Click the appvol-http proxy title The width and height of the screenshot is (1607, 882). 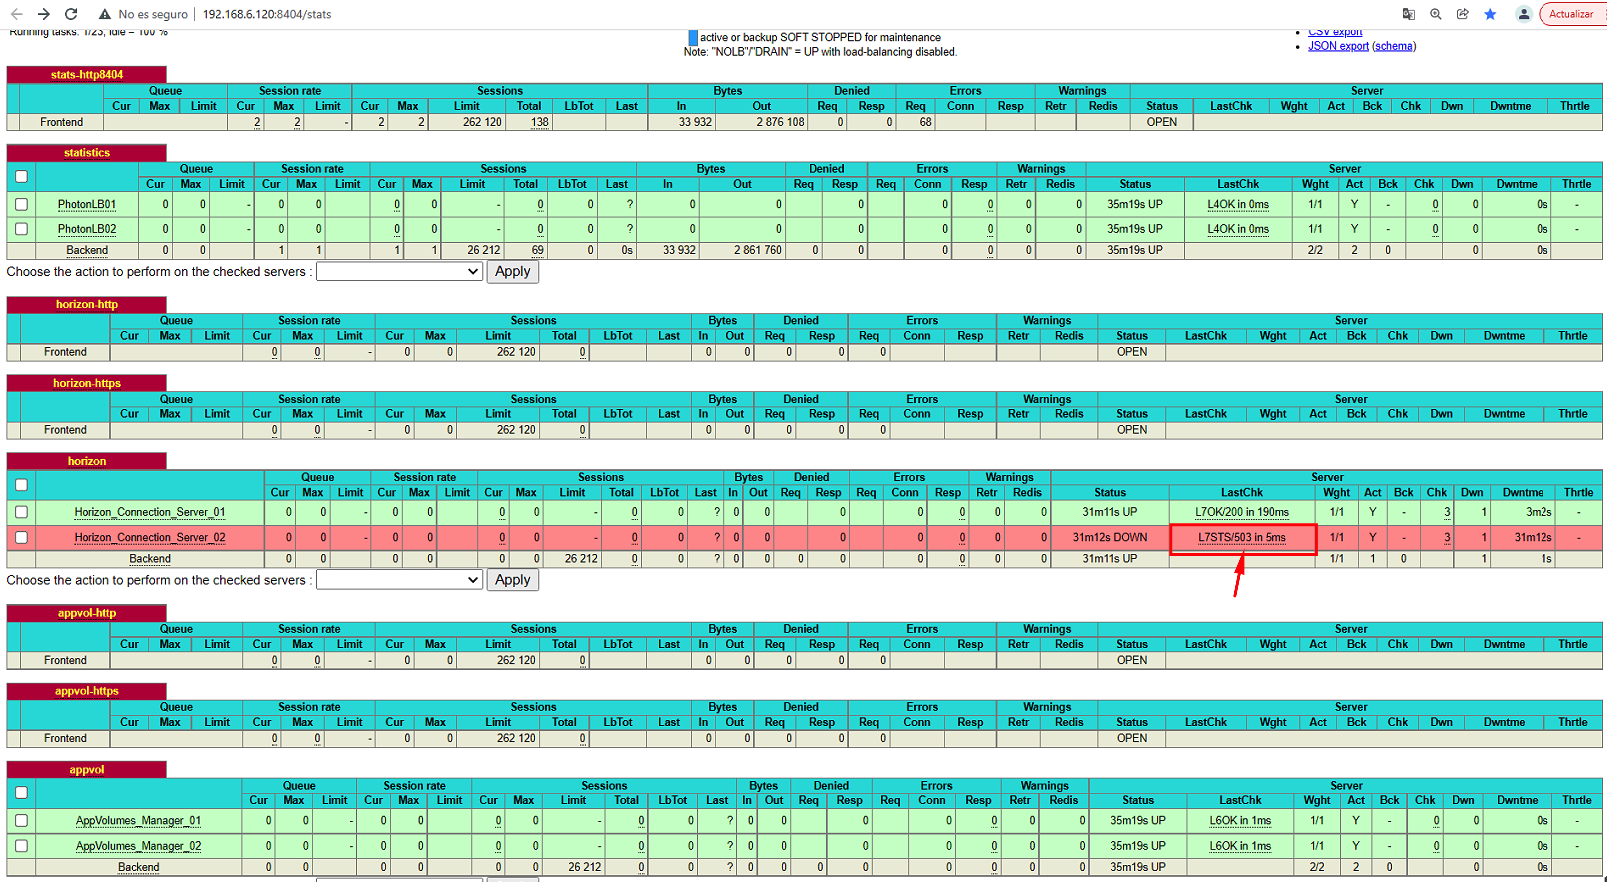point(87,613)
